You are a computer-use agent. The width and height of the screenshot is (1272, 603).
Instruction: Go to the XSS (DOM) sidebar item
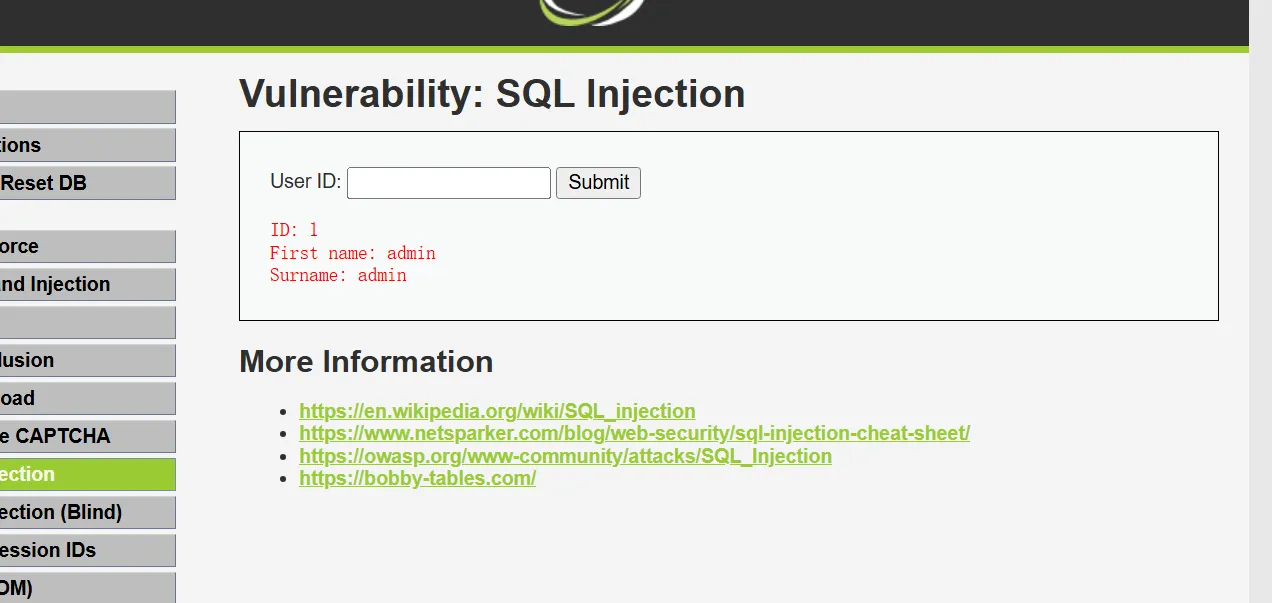pos(87,588)
